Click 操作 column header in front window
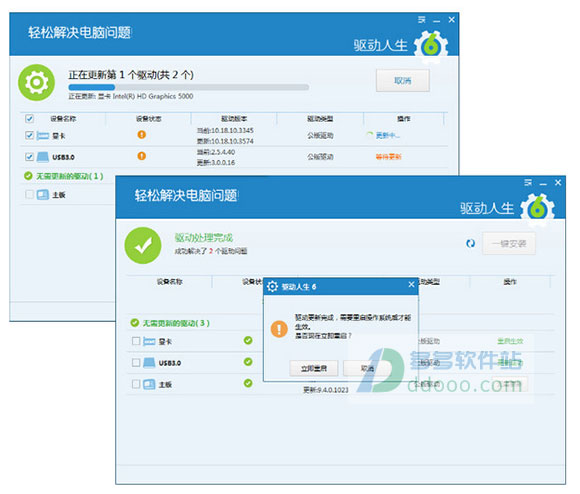The height and width of the screenshot is (494, 580). click(510, 282)
